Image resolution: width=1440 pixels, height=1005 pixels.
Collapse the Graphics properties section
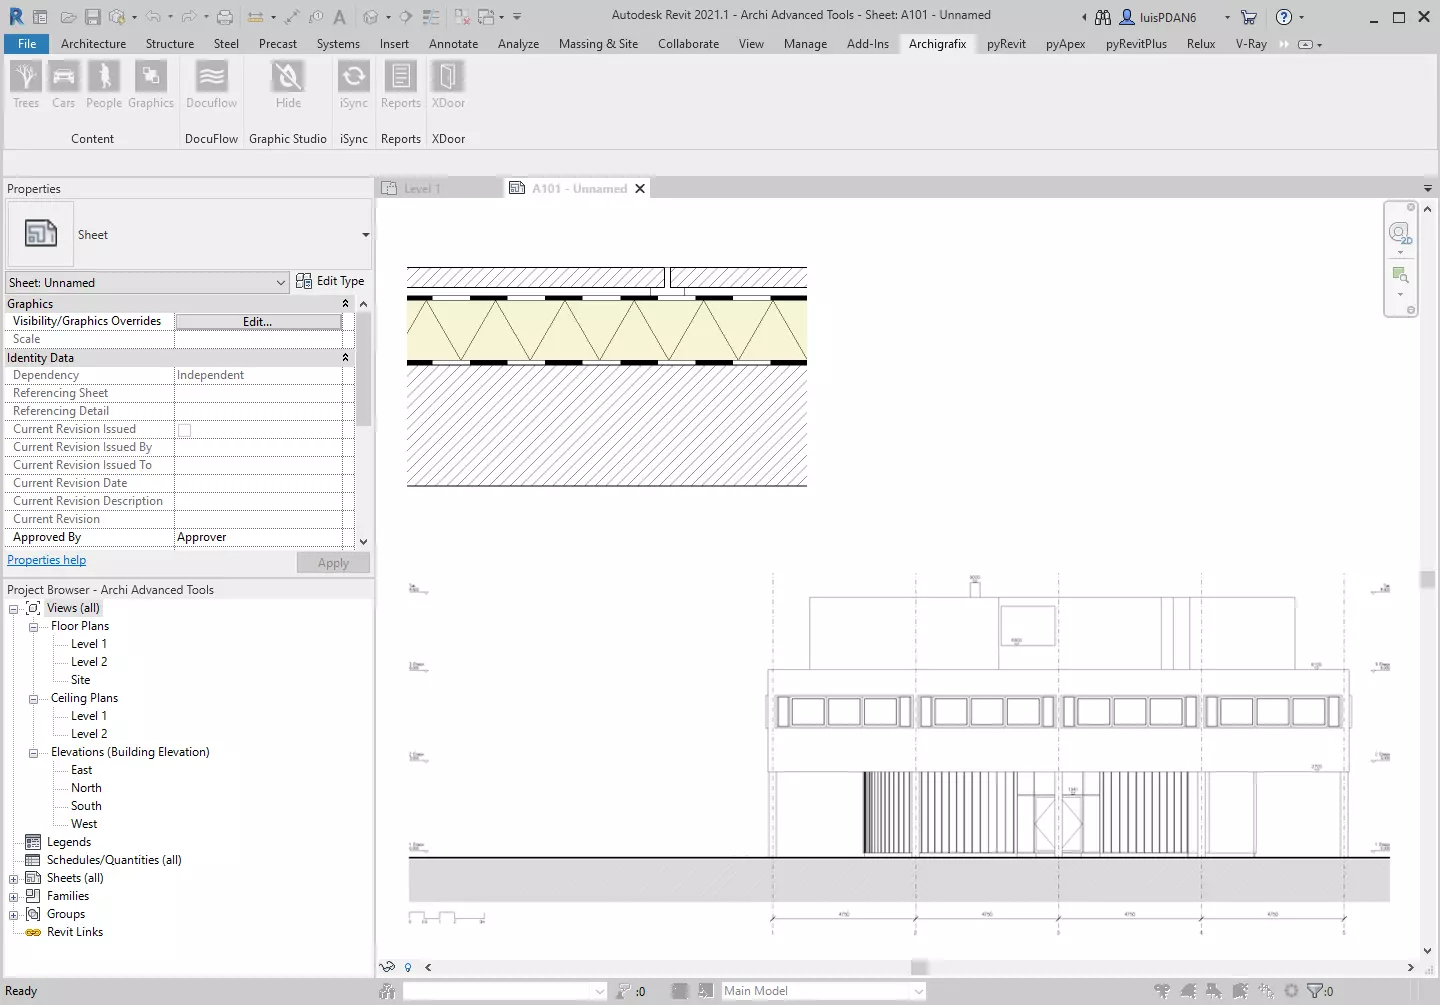pos(346,304)
